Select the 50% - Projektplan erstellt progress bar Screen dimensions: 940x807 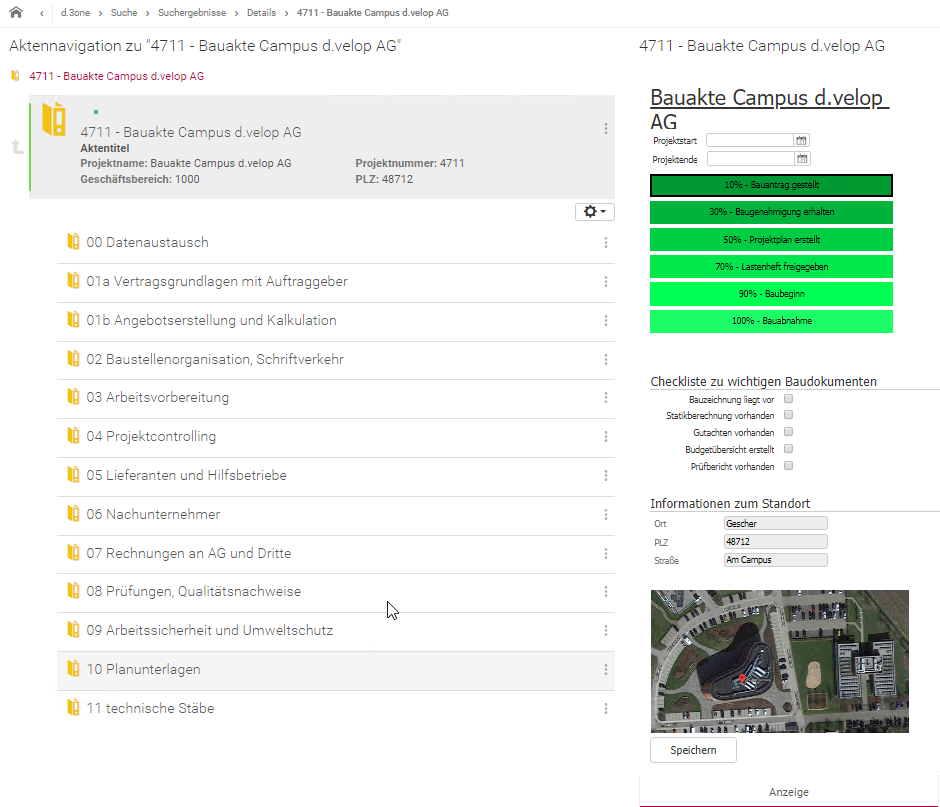point(772,239)
